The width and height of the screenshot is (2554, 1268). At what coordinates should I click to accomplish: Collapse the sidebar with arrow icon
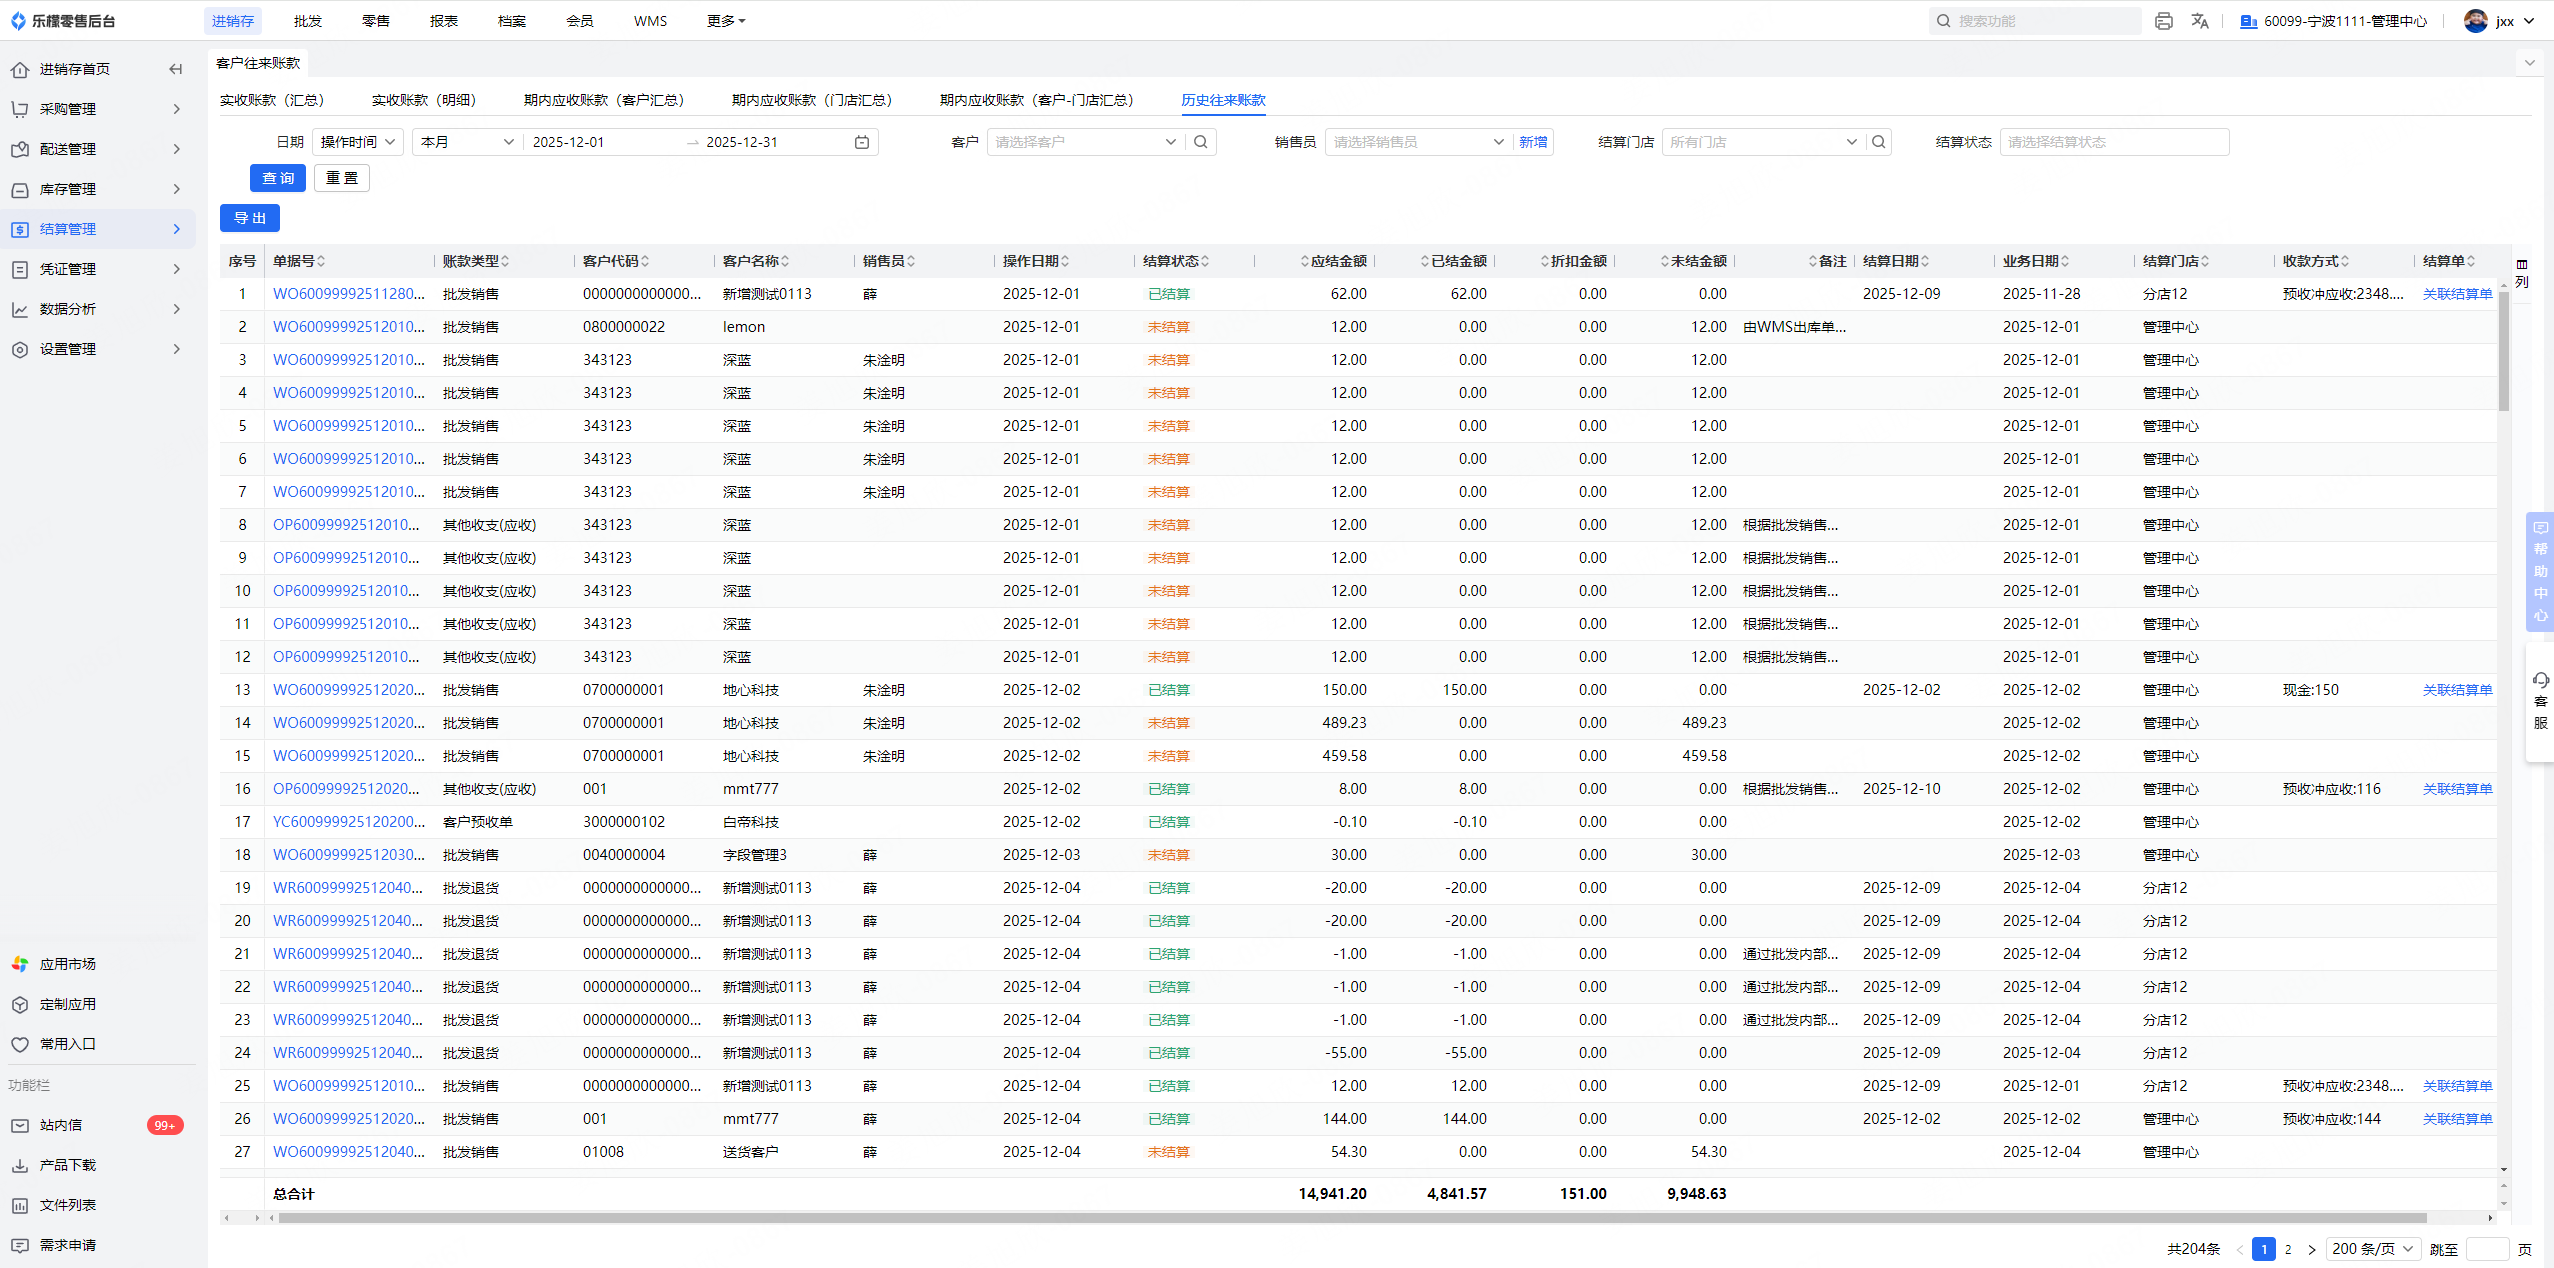(176, 69)
